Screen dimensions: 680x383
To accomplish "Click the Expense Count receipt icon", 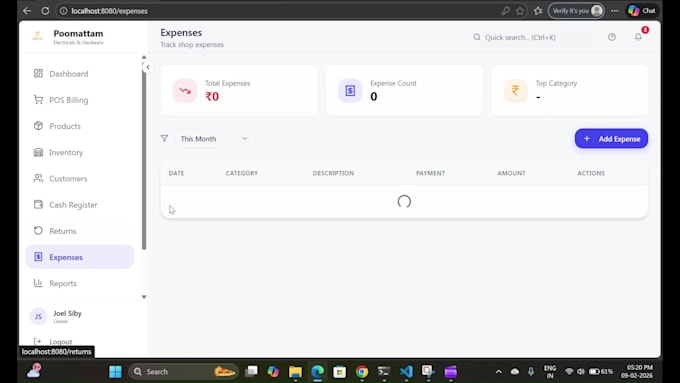I will [x=350, y=91].
